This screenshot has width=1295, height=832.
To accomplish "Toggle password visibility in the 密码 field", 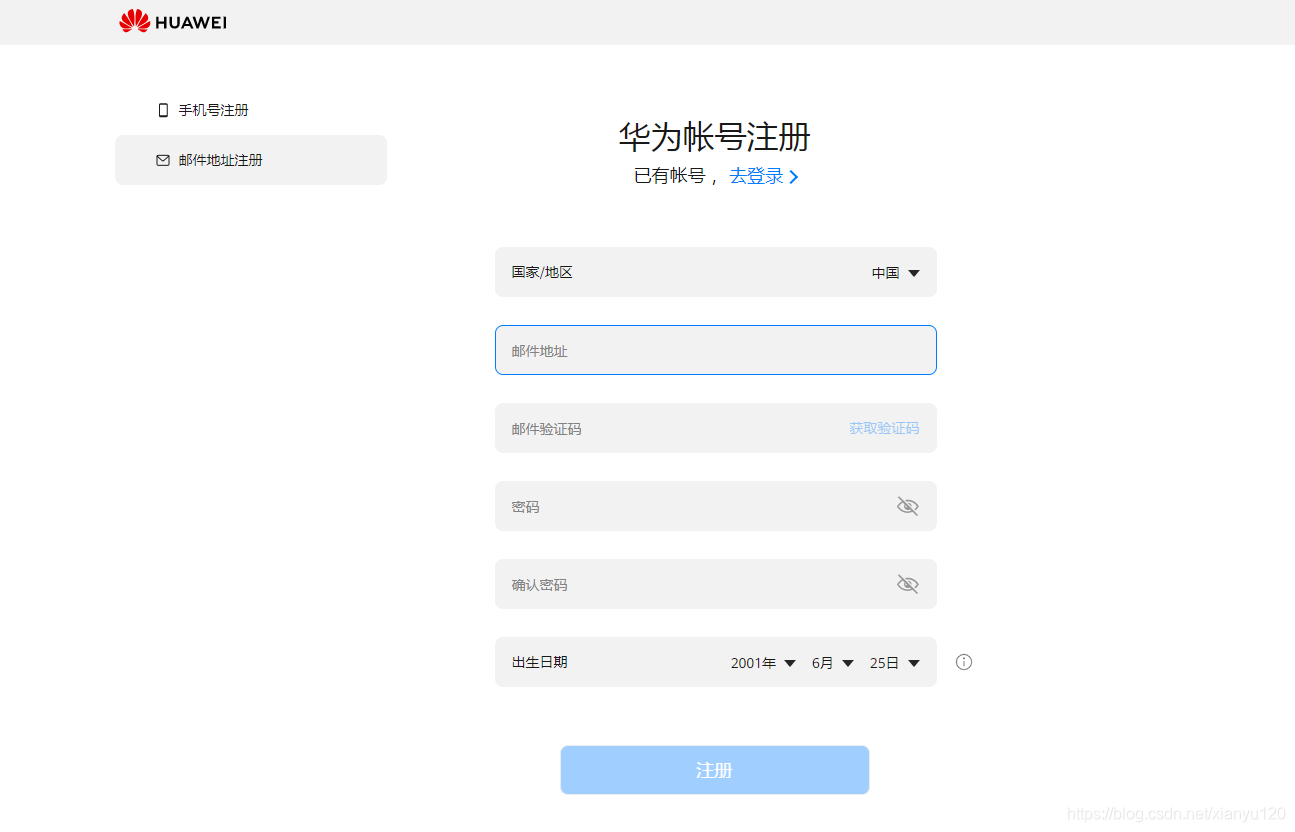I will [907, 506].
